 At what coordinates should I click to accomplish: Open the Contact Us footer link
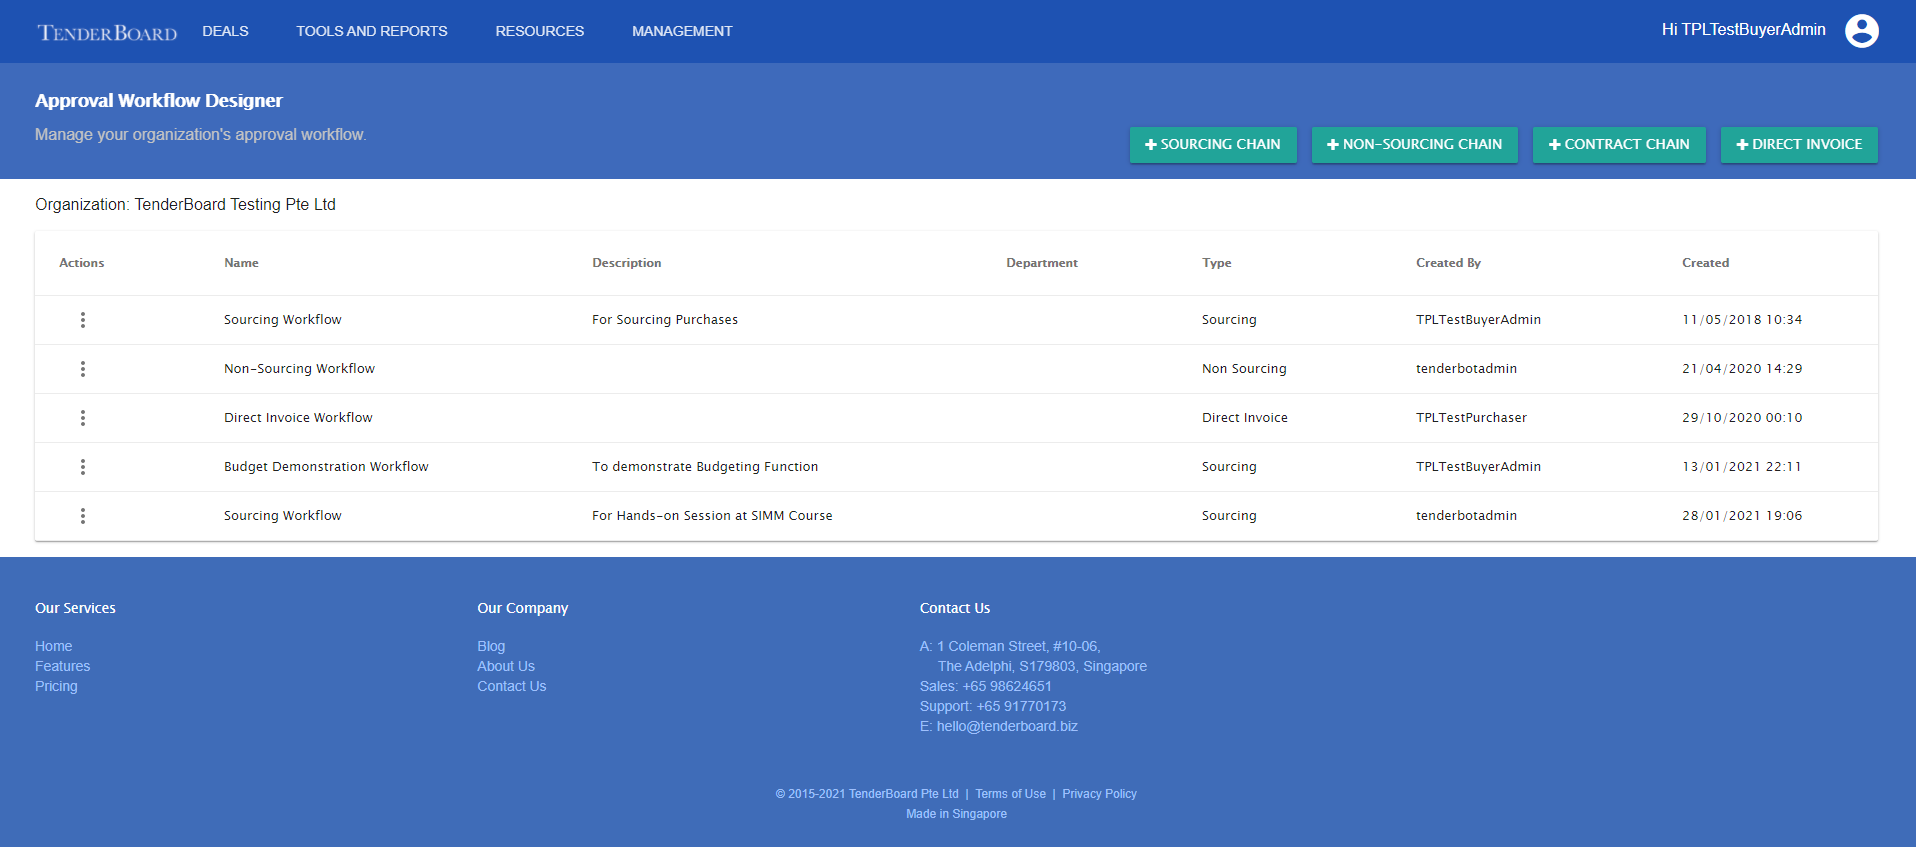(512, 686)
